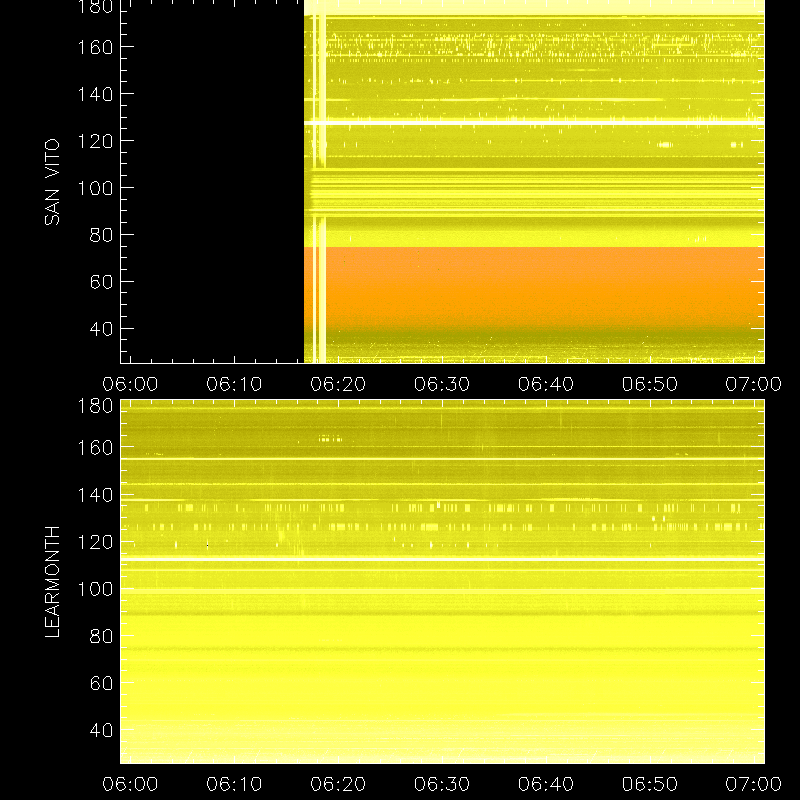Select the 60 tick label on San Vito axis
This screenshot has height=800, width=800.
tap(102, 282)
